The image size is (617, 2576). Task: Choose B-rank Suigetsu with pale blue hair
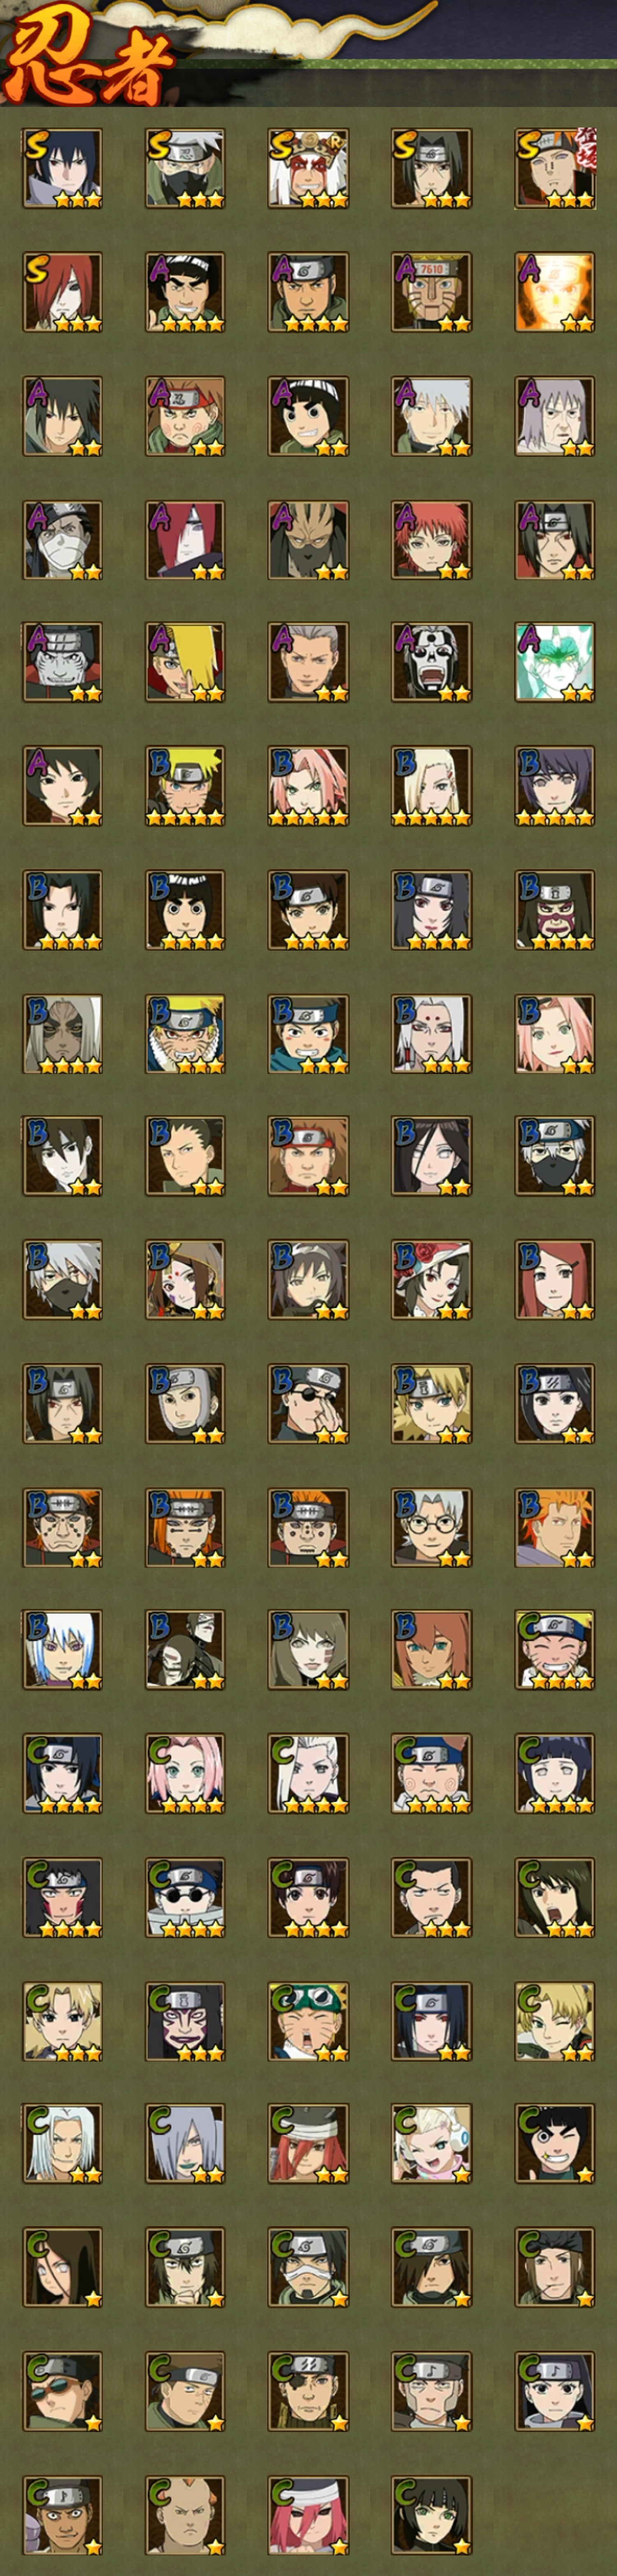point(62,1650)
